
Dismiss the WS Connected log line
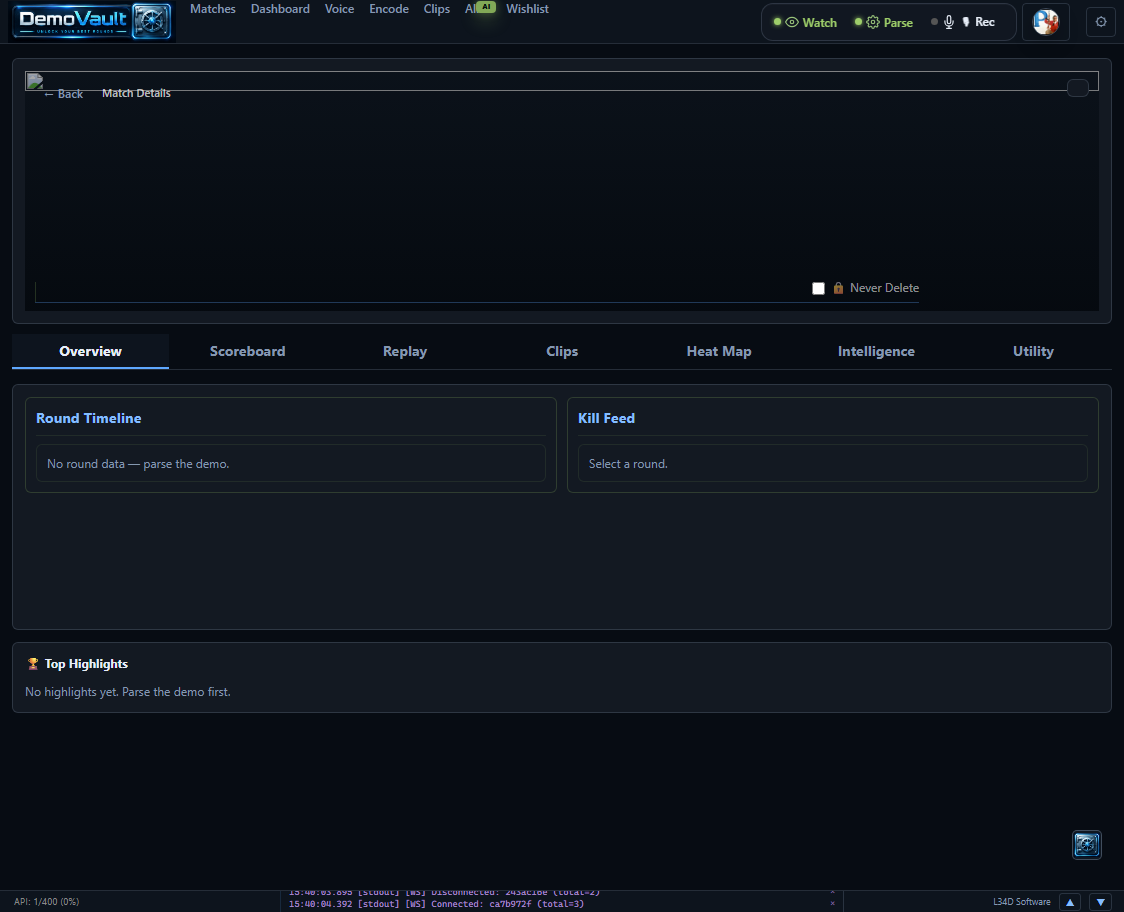click(832, 903)
